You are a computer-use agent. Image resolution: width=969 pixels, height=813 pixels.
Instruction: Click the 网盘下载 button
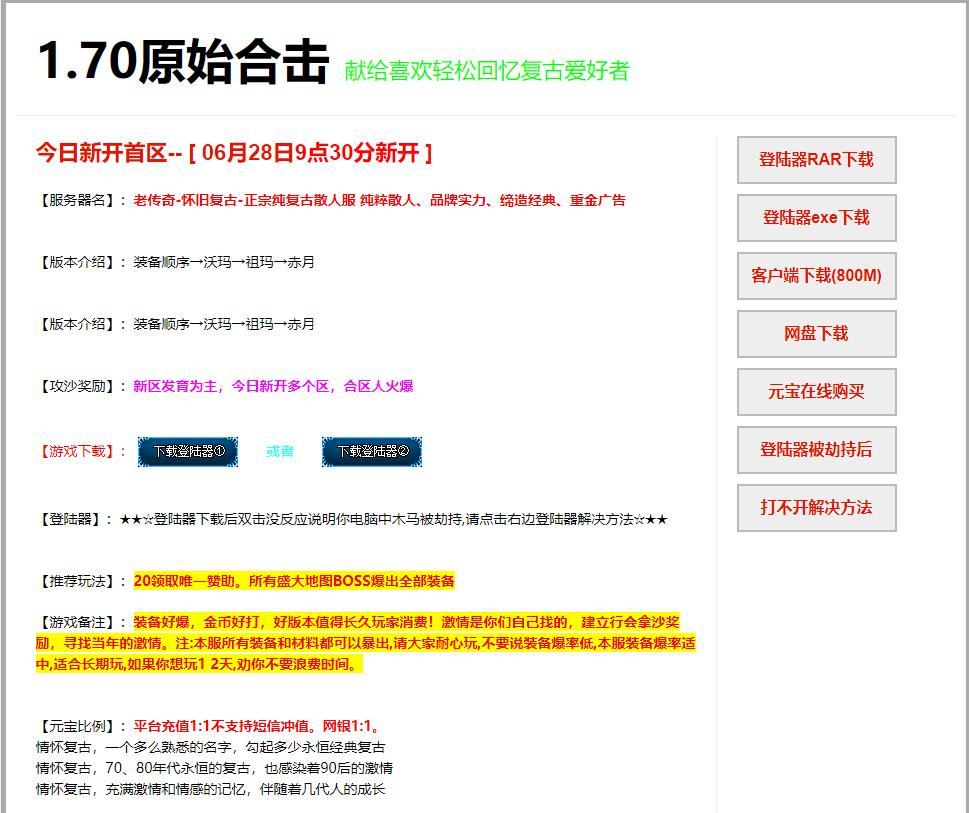click(816, 333)
